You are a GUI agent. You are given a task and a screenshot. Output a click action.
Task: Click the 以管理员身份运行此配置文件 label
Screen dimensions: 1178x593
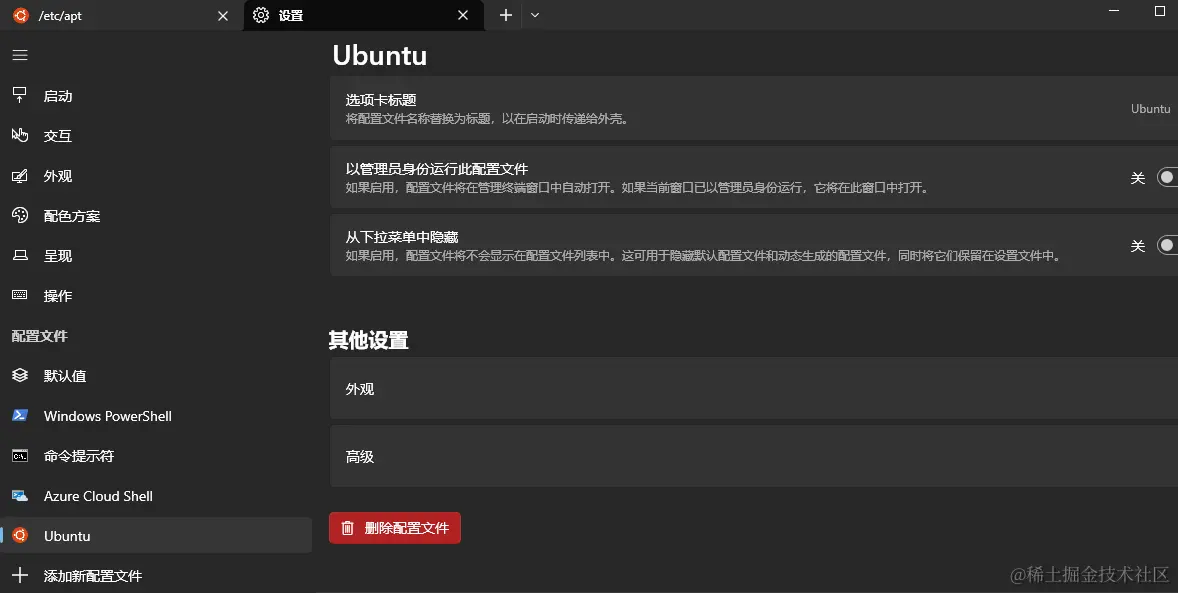click(436, 169)
